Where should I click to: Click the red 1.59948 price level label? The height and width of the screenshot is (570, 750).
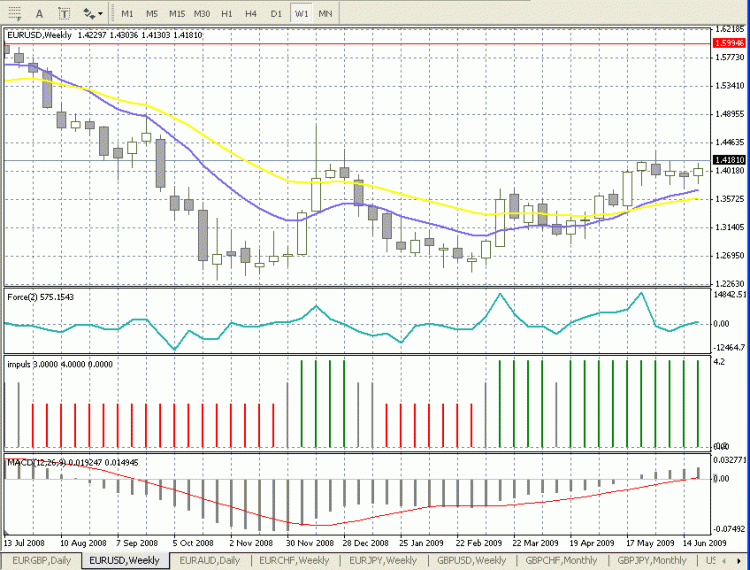click(x=728, y=44)
